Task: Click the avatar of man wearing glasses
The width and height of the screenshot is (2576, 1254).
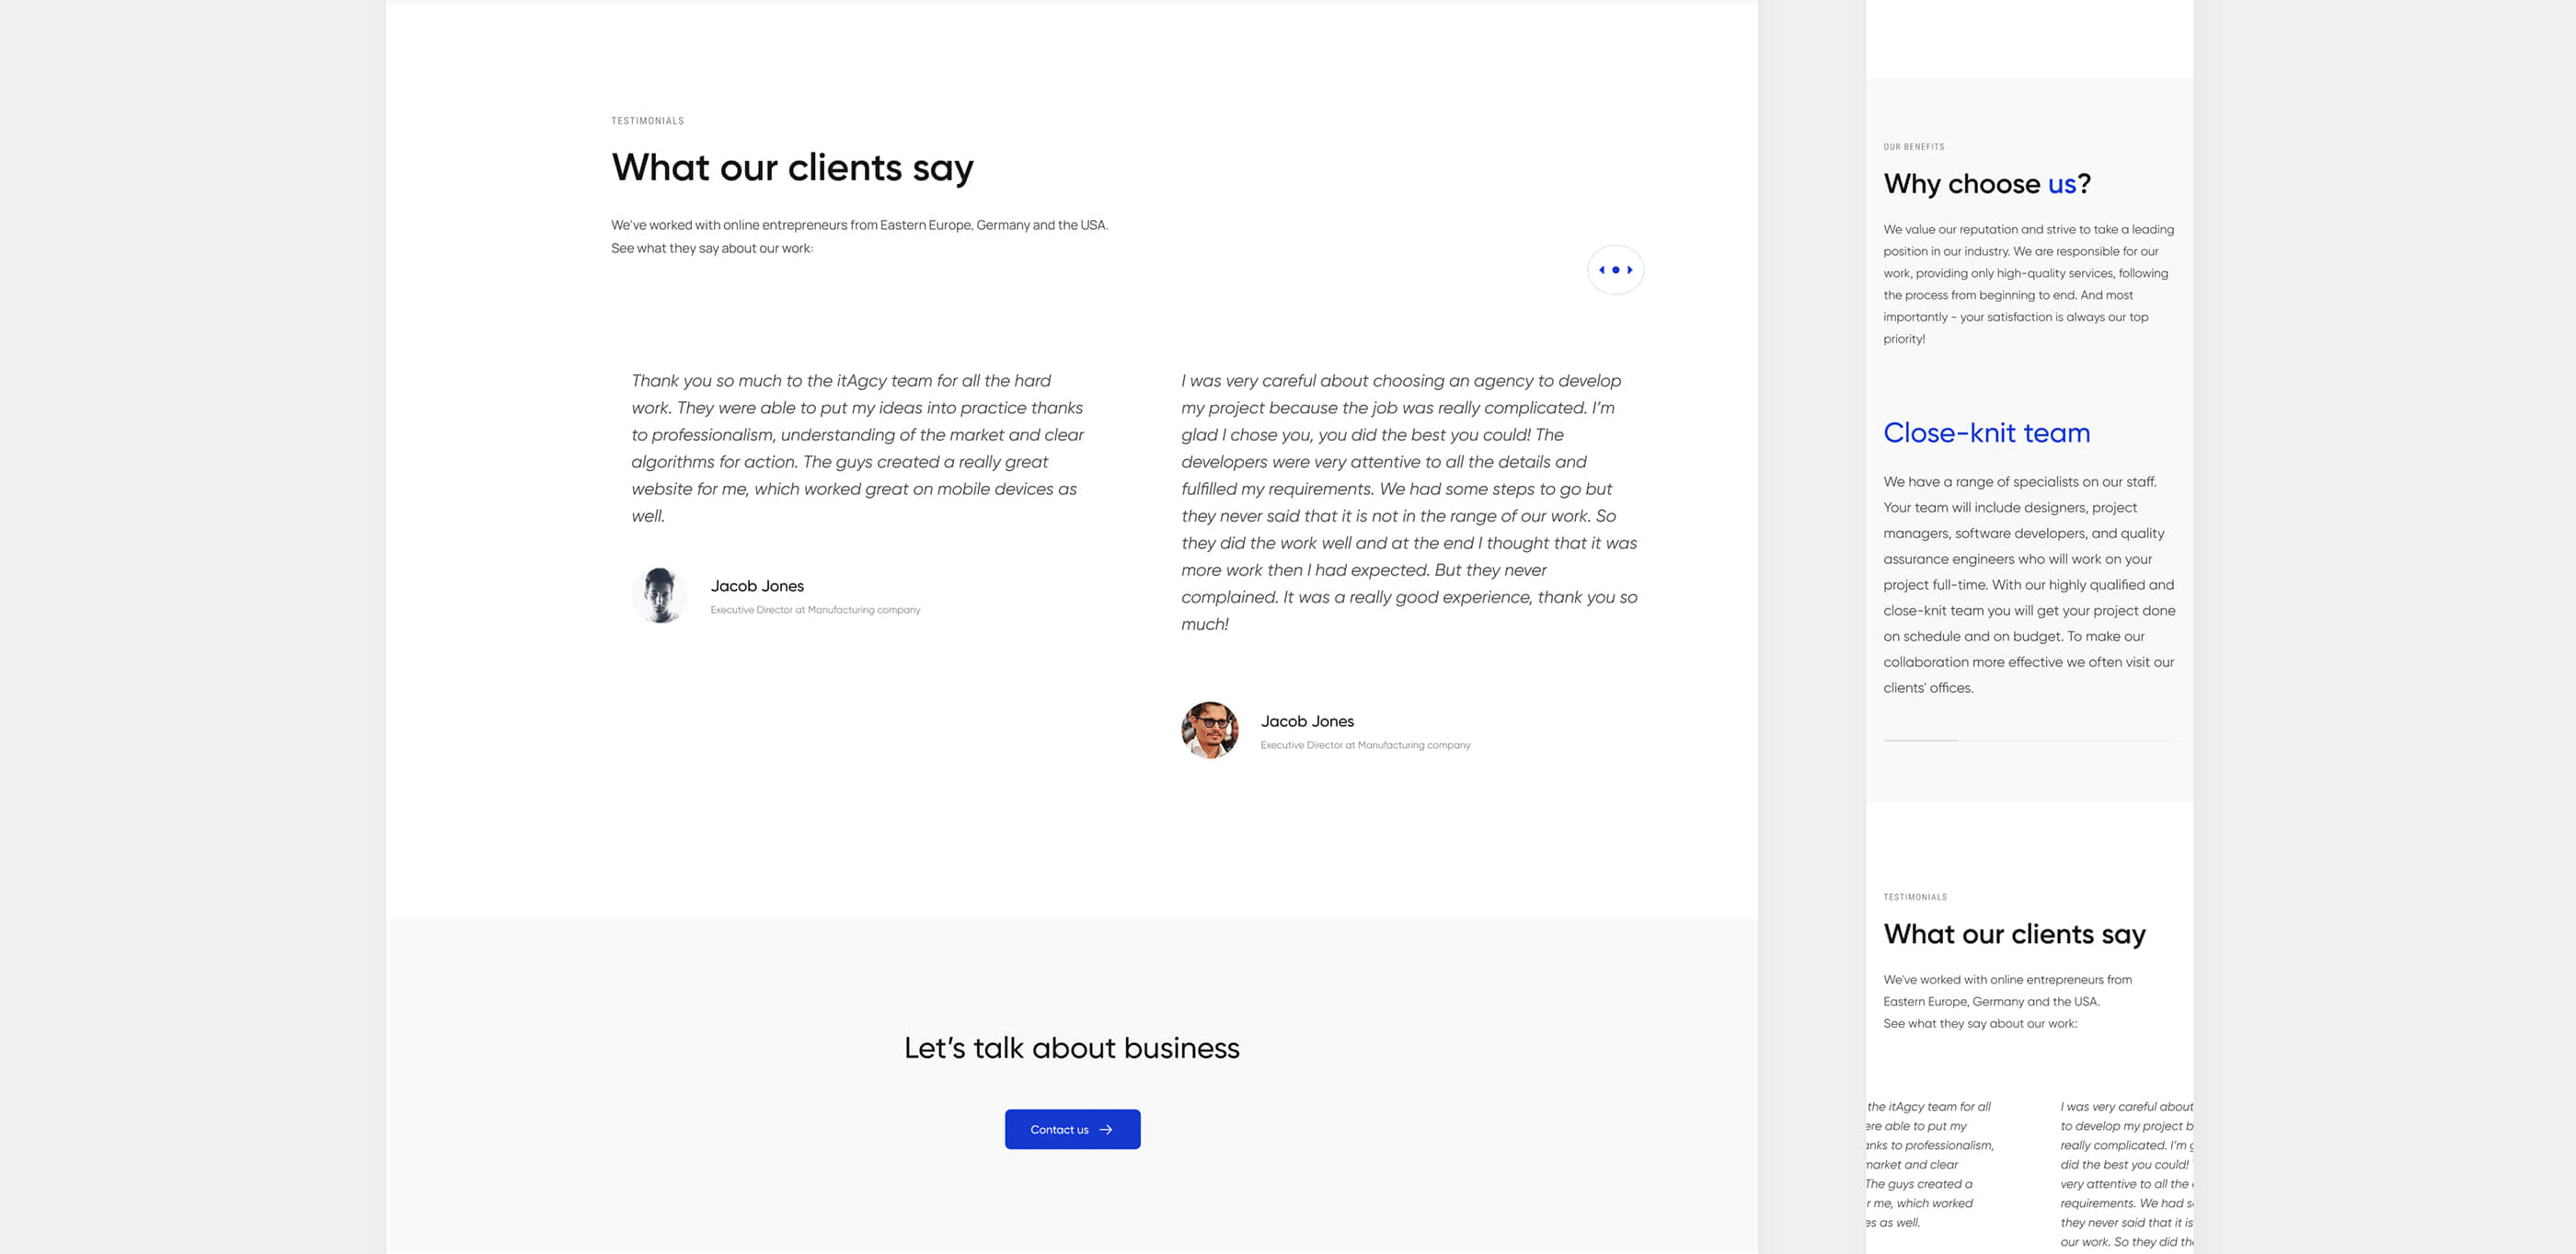Action: tap(1209, 730)
